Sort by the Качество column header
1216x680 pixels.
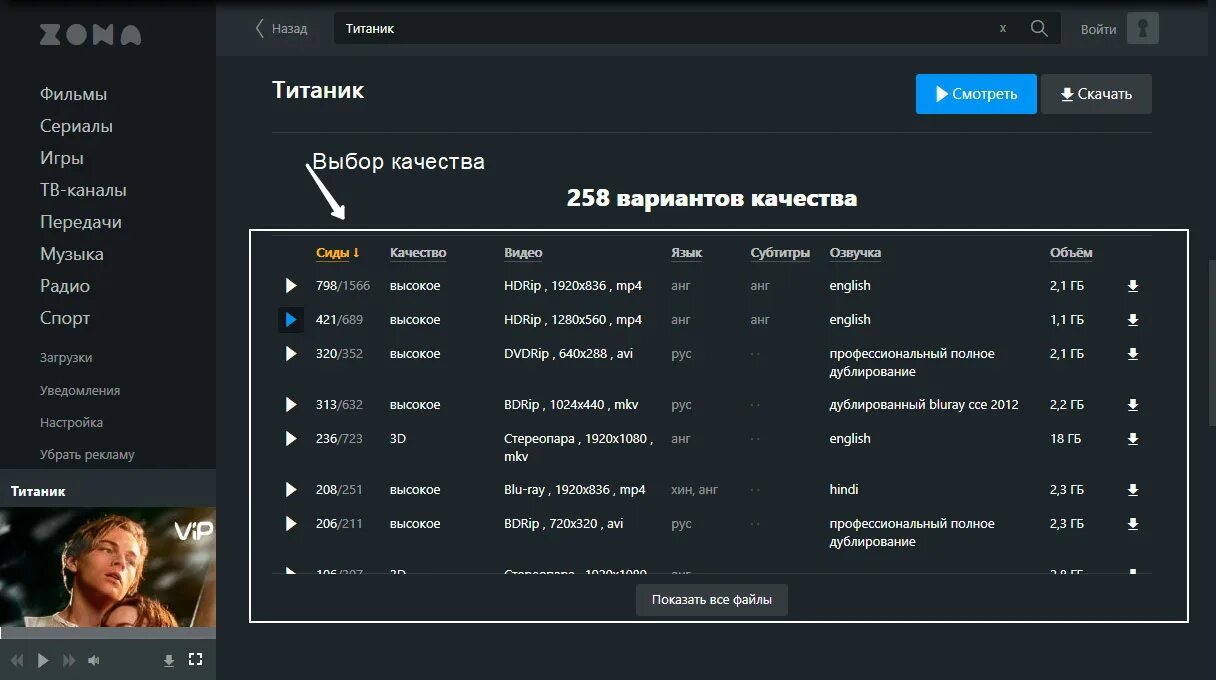(418, 253)
